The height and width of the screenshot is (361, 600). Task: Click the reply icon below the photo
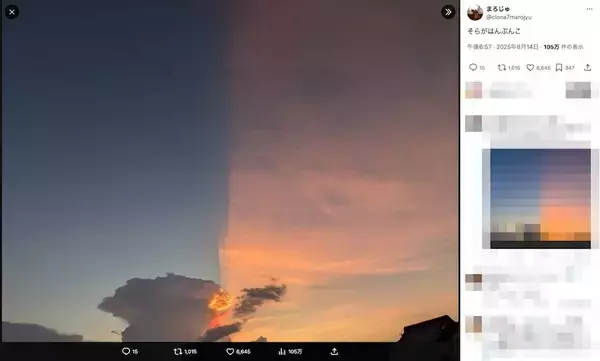click(126, 351)
